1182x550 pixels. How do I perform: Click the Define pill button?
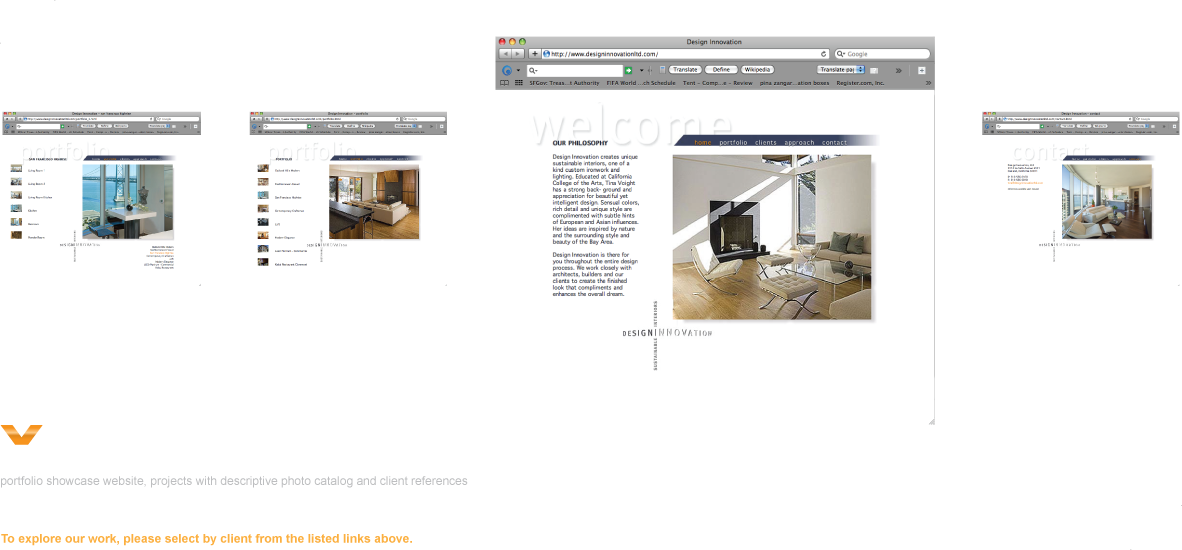[721, 70]
